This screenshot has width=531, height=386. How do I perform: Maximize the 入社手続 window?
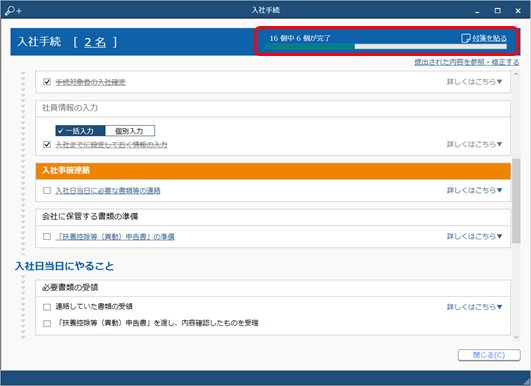pyautogui.click(x=497, y=11)
